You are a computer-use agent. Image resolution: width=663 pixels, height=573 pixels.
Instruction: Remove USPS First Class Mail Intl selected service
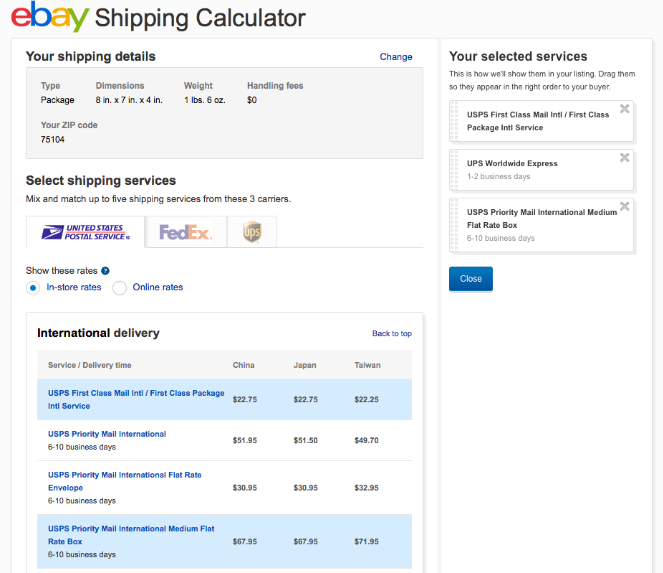coord(625,109)
